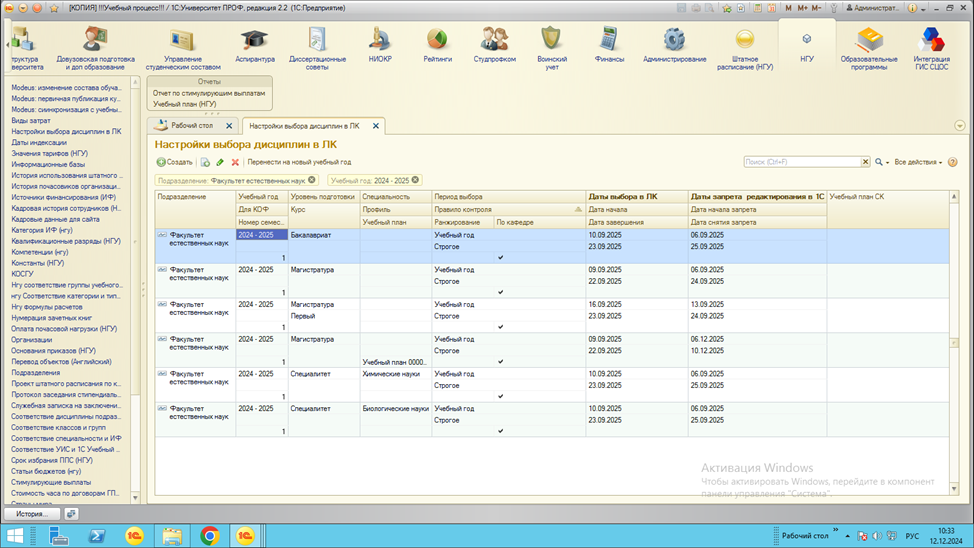
Task: Click the Создать button
Action: (x=175, y=162)
